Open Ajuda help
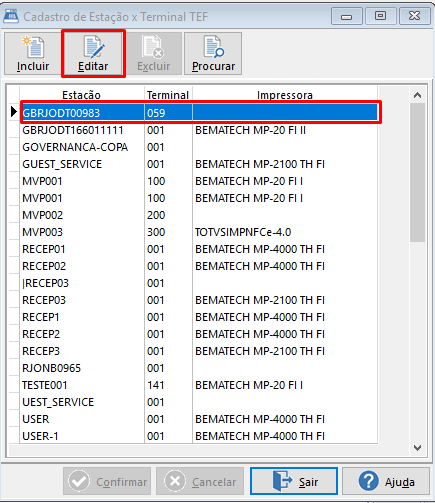The width and height of the screenshot is (435, 503). (386, 481)
